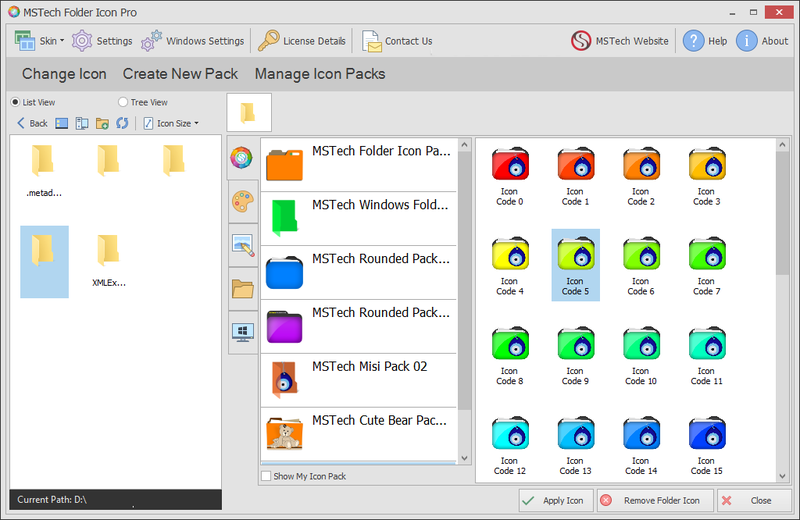
Task: Choose yellow Icon Code 4
Action: (x=510, y=265)
